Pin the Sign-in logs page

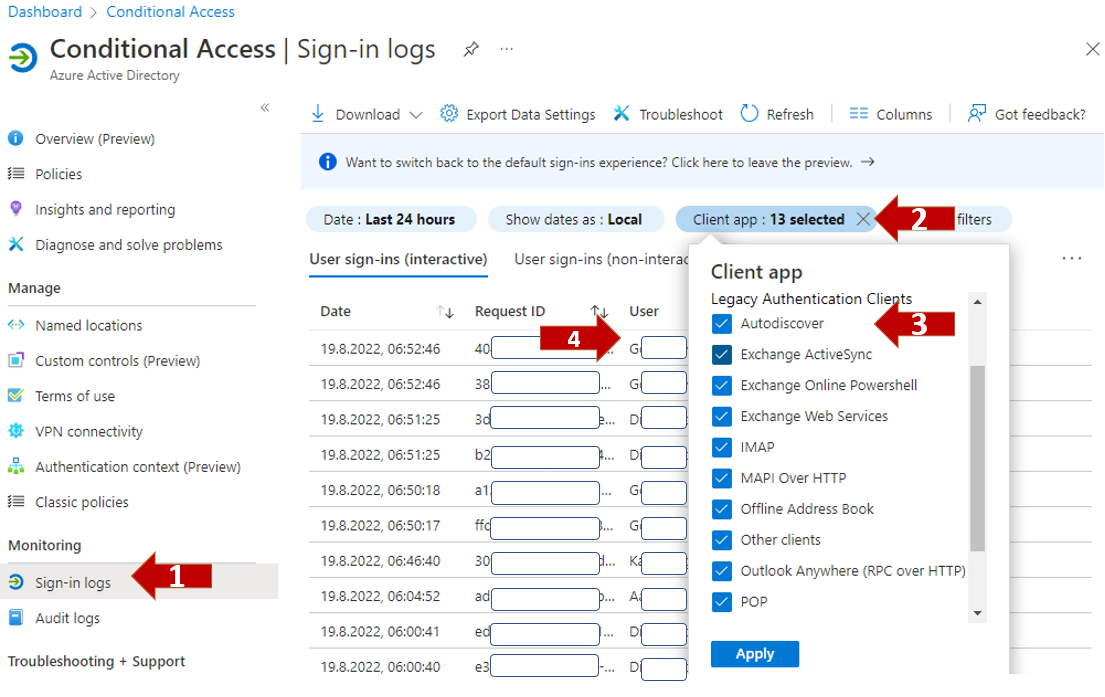471,49
